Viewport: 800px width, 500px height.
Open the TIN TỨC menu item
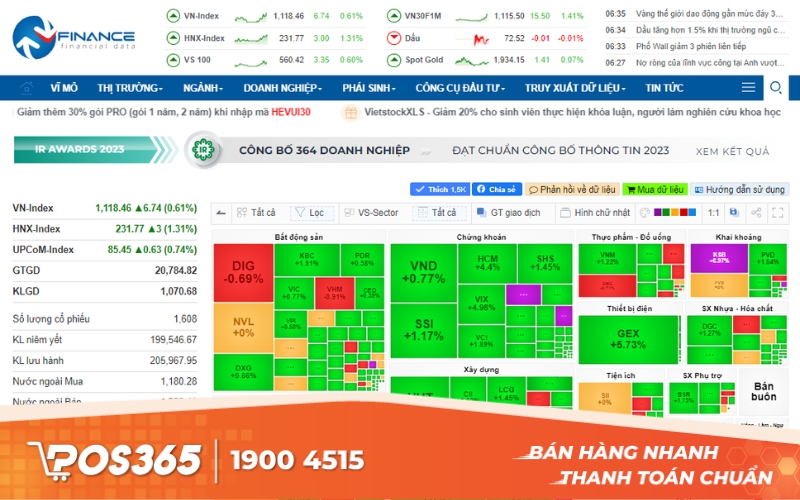tap(664, 88)
